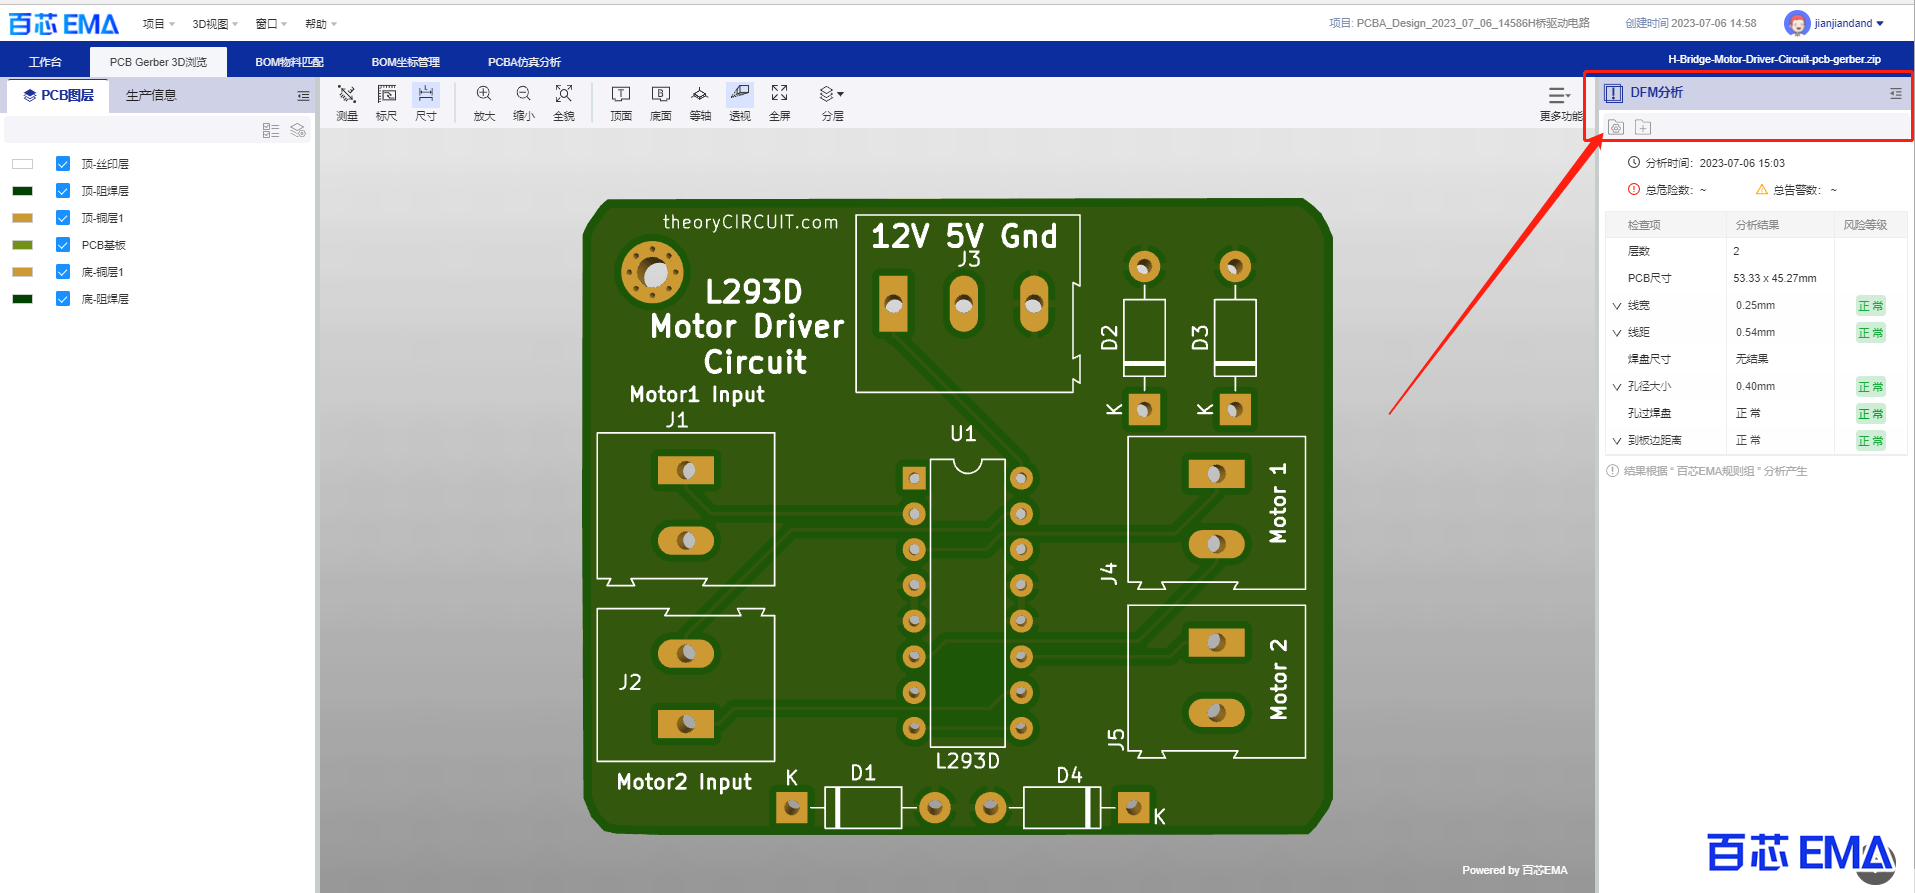
Task: Click the DFM分析 panel icon
Action: click(1613, 93)
